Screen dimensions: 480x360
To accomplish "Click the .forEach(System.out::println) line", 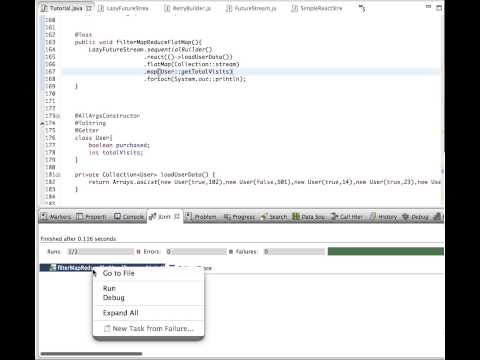I will [x=195, y=79].
